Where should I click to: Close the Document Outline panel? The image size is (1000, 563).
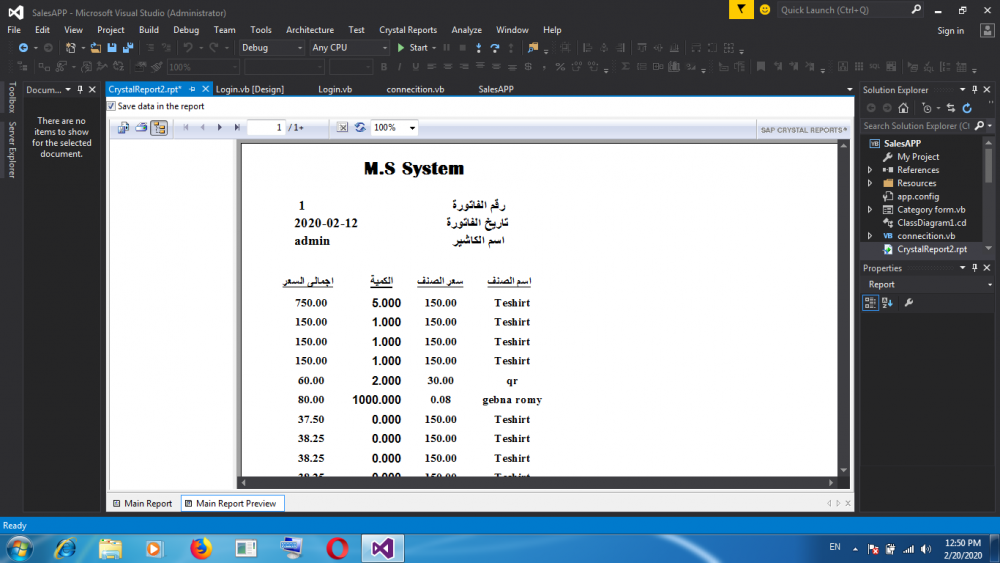(x=92, y=90)
